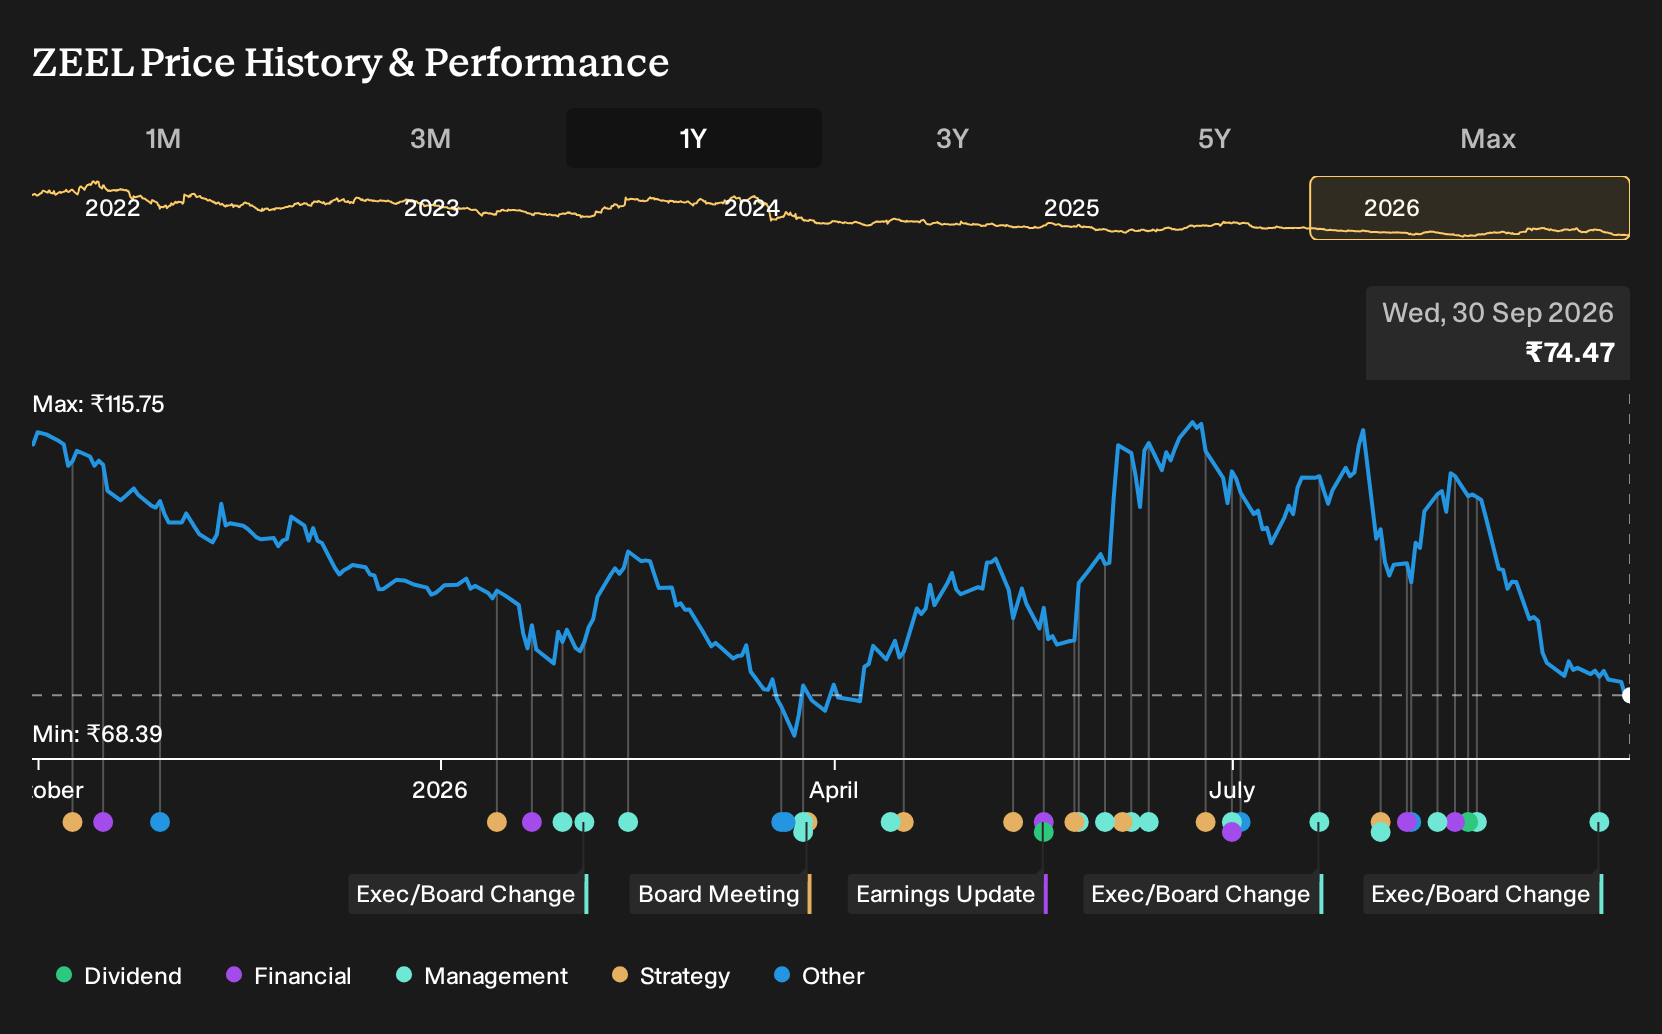Jump to 2023 in the overview strip
1662x1034 pixels.
pyautogui.click(x=431, y=208)
